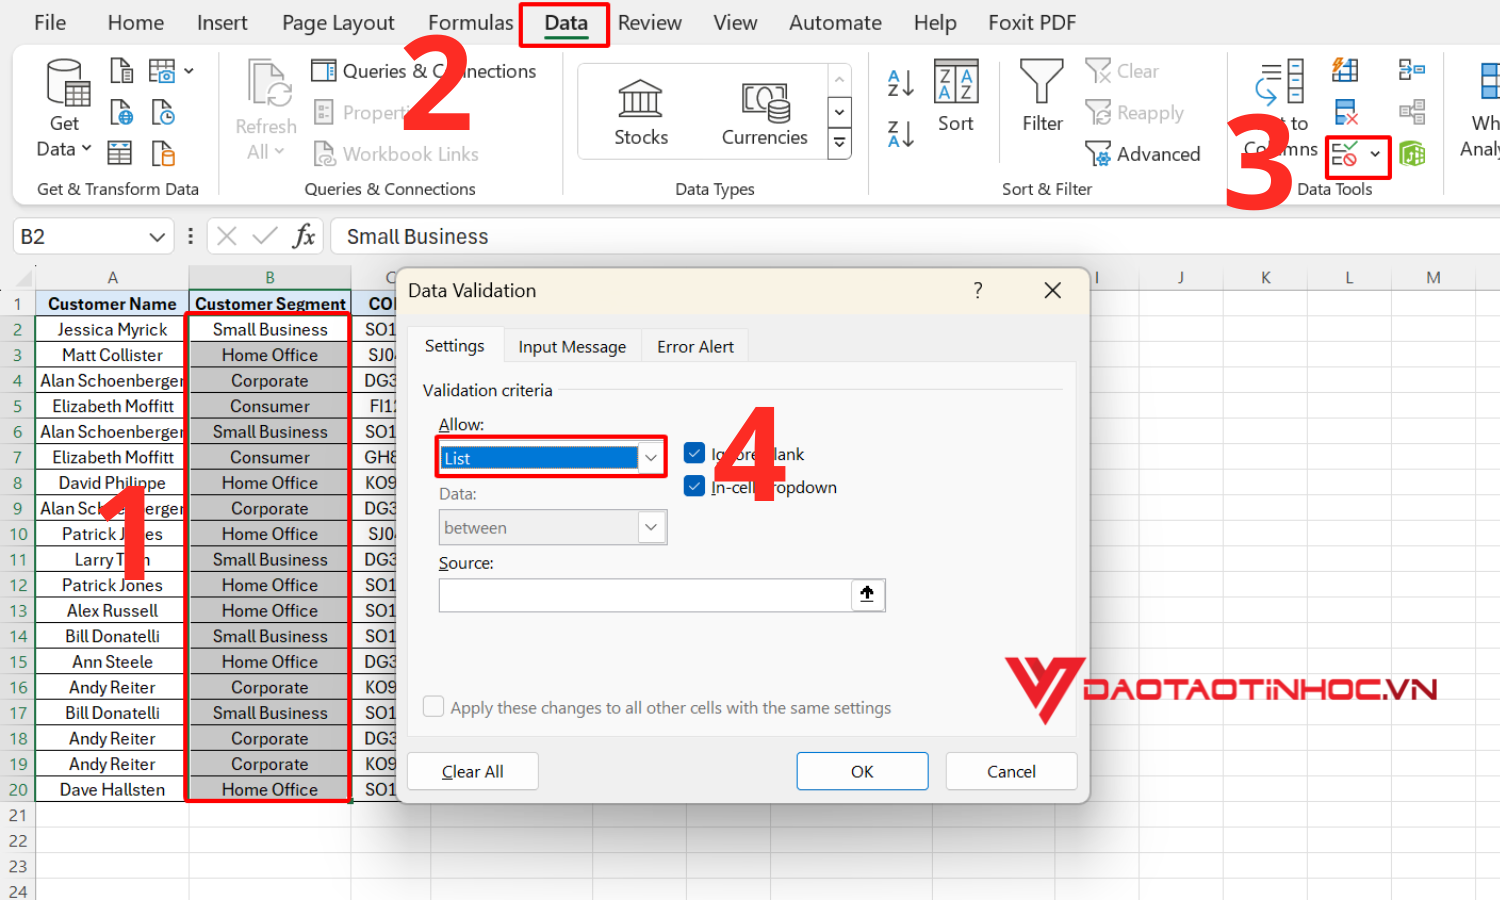The width and height of the screenshot is (1500, 900).
Task: Open the Allow dropdown showing List
Action: [552, 458]
